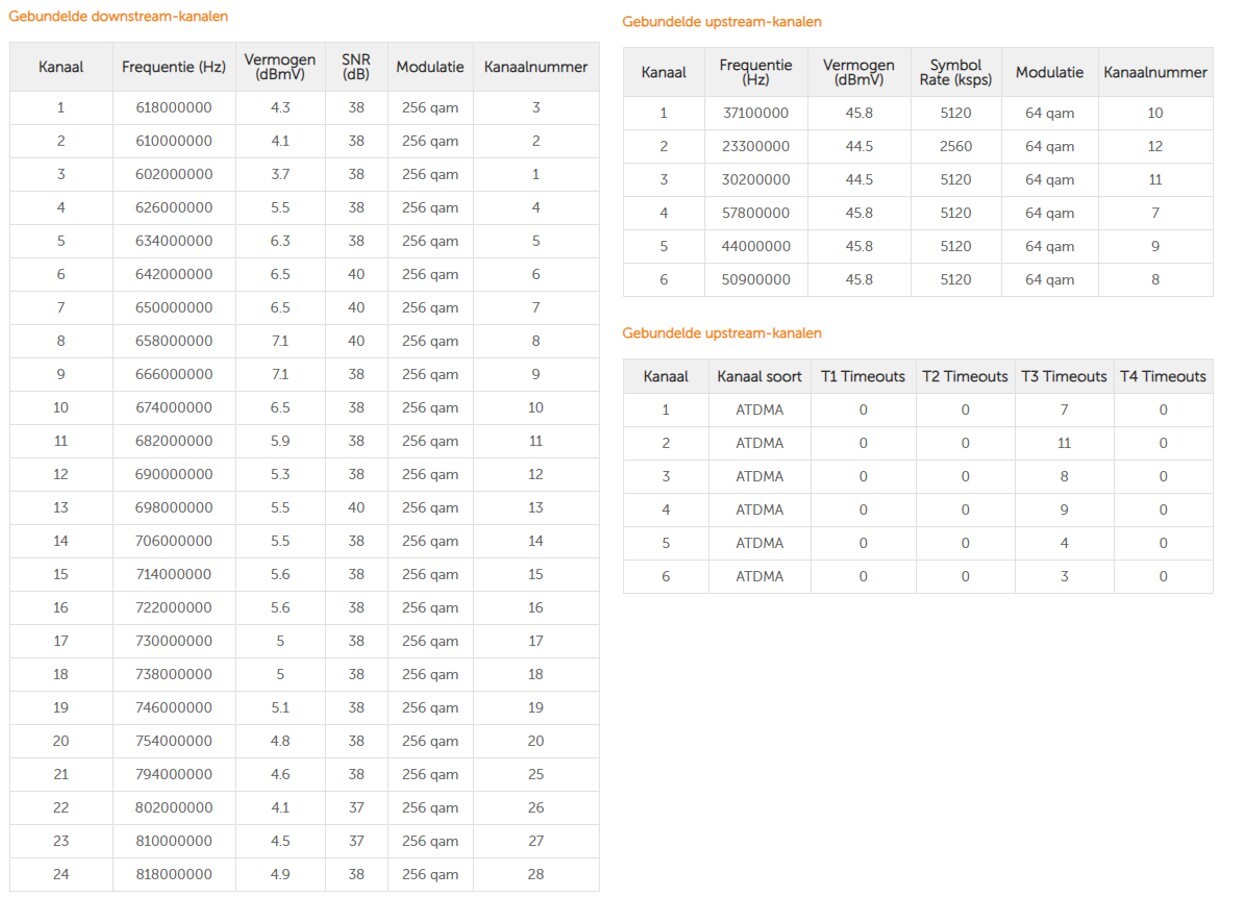Select the T3 Timeouts column header
The width and height of the screenshot is (1240, 907).
(1064, 376)
